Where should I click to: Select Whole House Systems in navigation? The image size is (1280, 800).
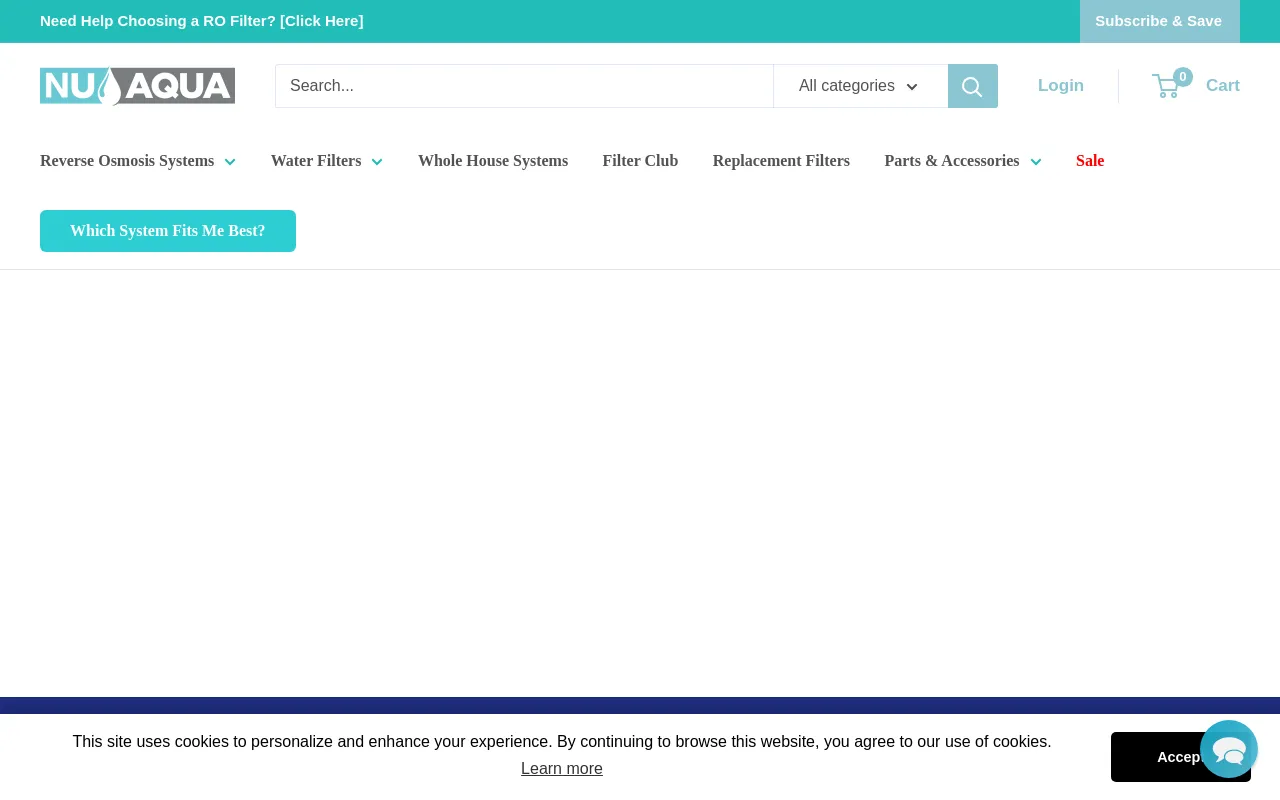pyautogui.click(x=493, y=161)
